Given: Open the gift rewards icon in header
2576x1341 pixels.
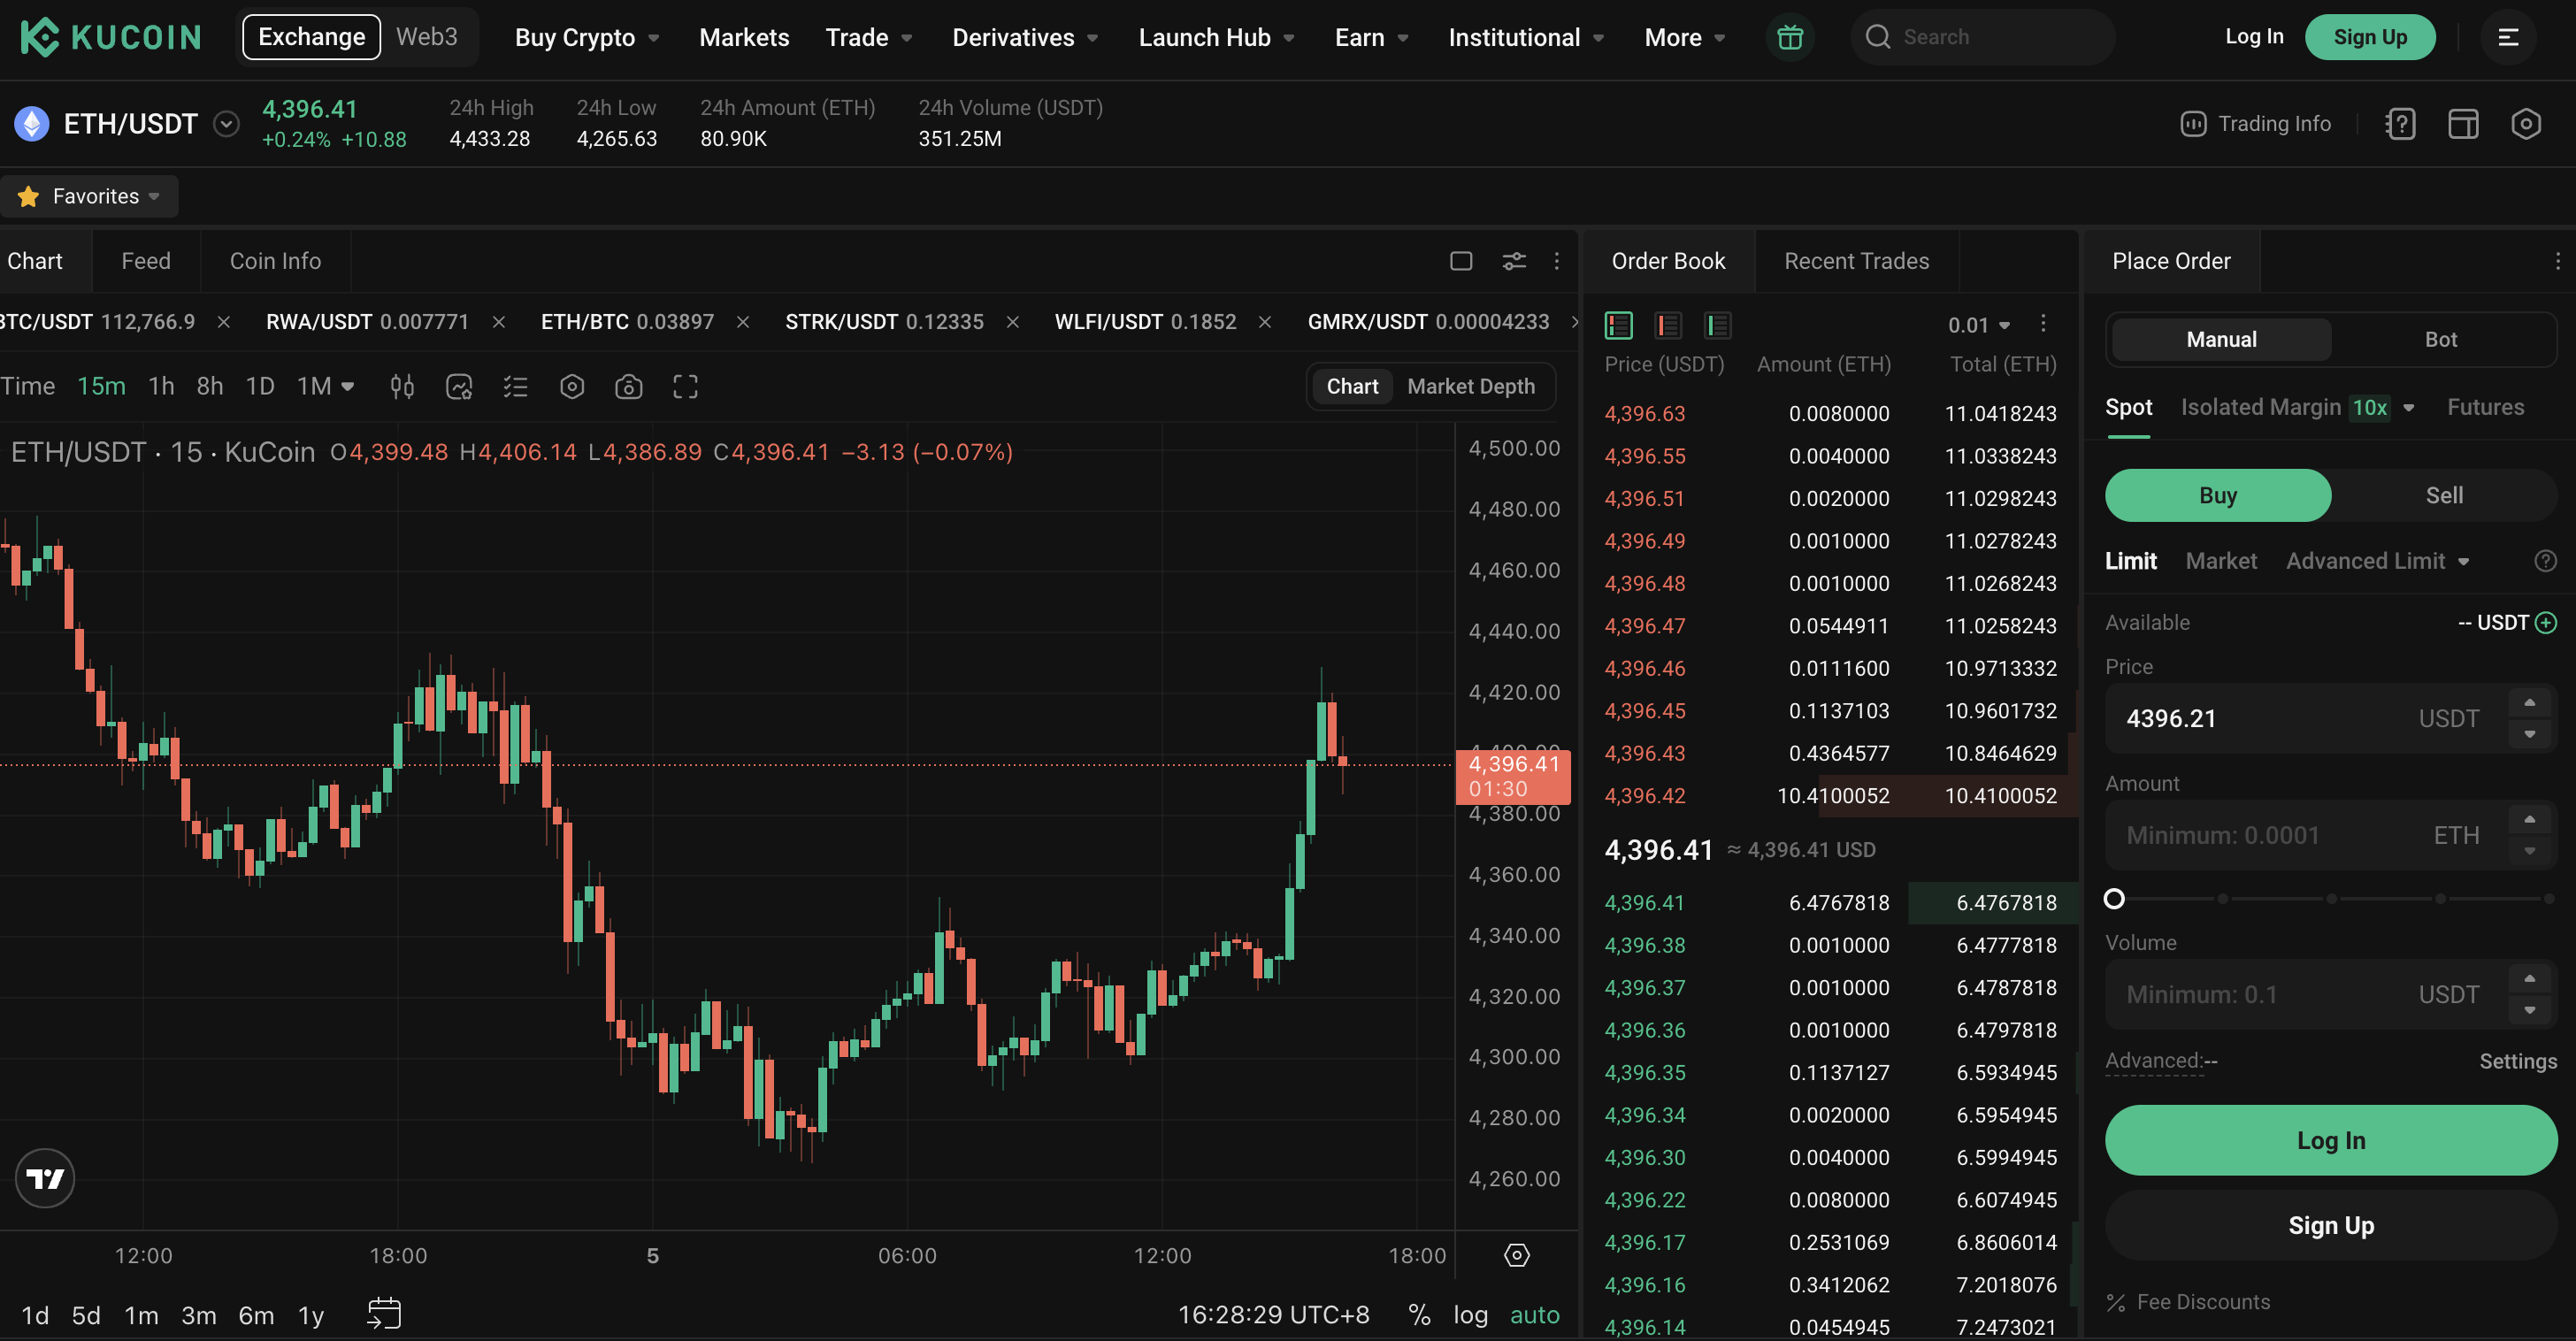Looking at the screenshot, I should tap(1789, 37).
